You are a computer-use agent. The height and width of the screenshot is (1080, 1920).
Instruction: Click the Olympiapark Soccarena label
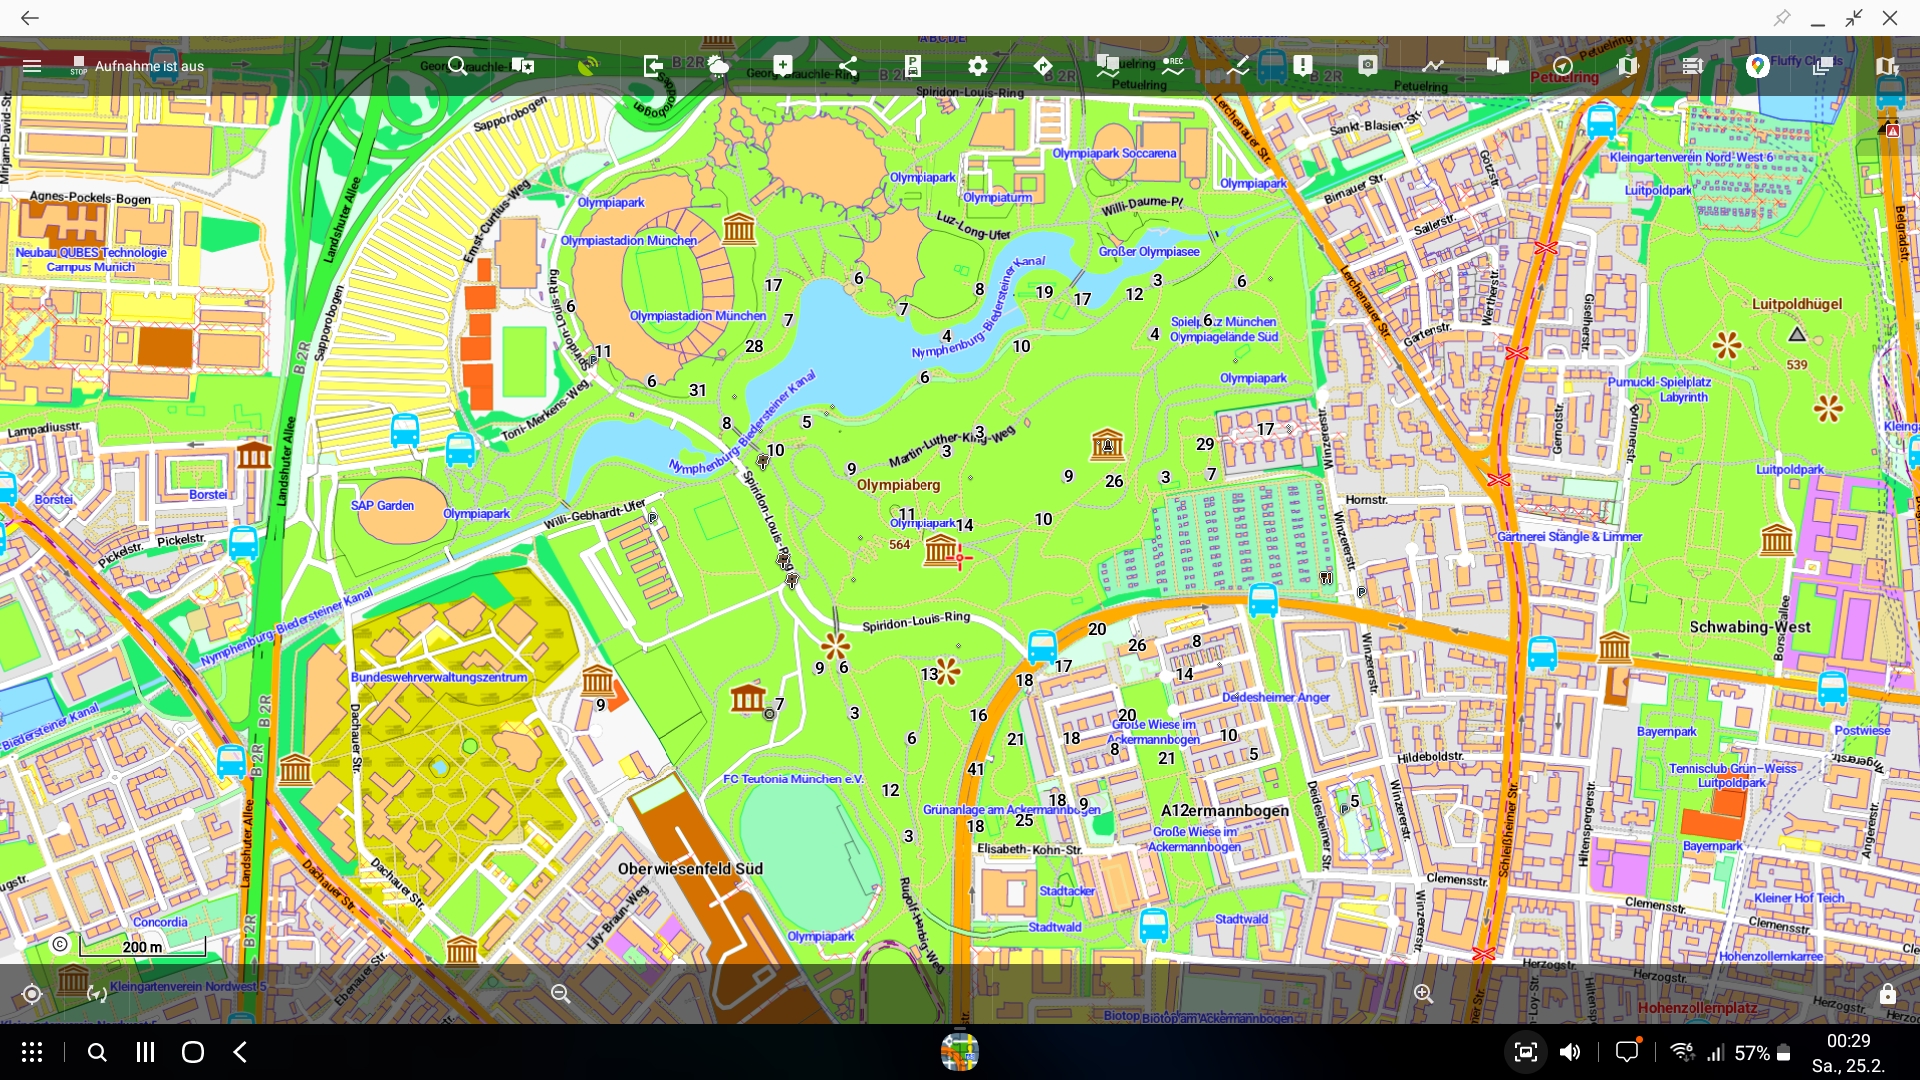1114,153
